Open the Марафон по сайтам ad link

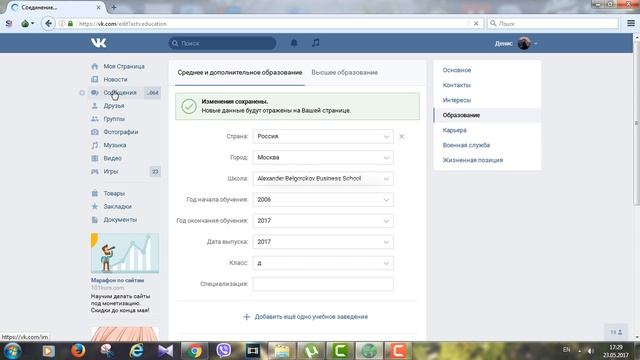click(118, 280)
